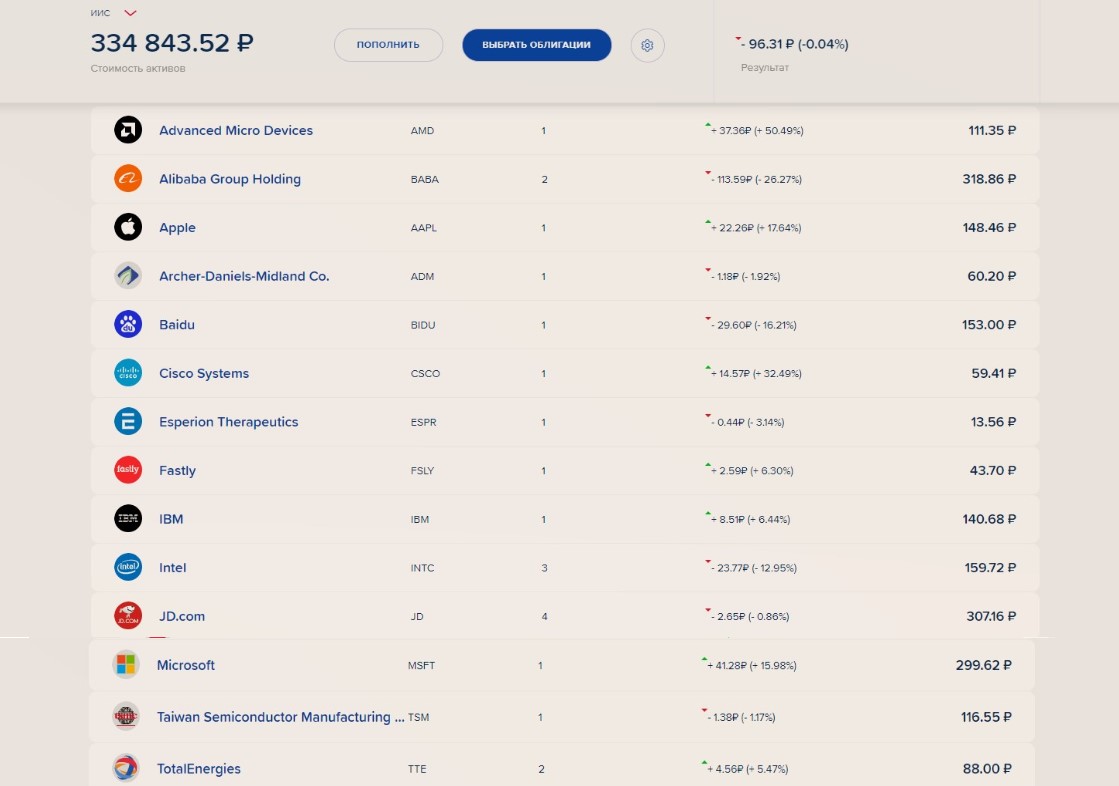Click the Taiwan Semiconductor logo icon

(x=126, y=716)
